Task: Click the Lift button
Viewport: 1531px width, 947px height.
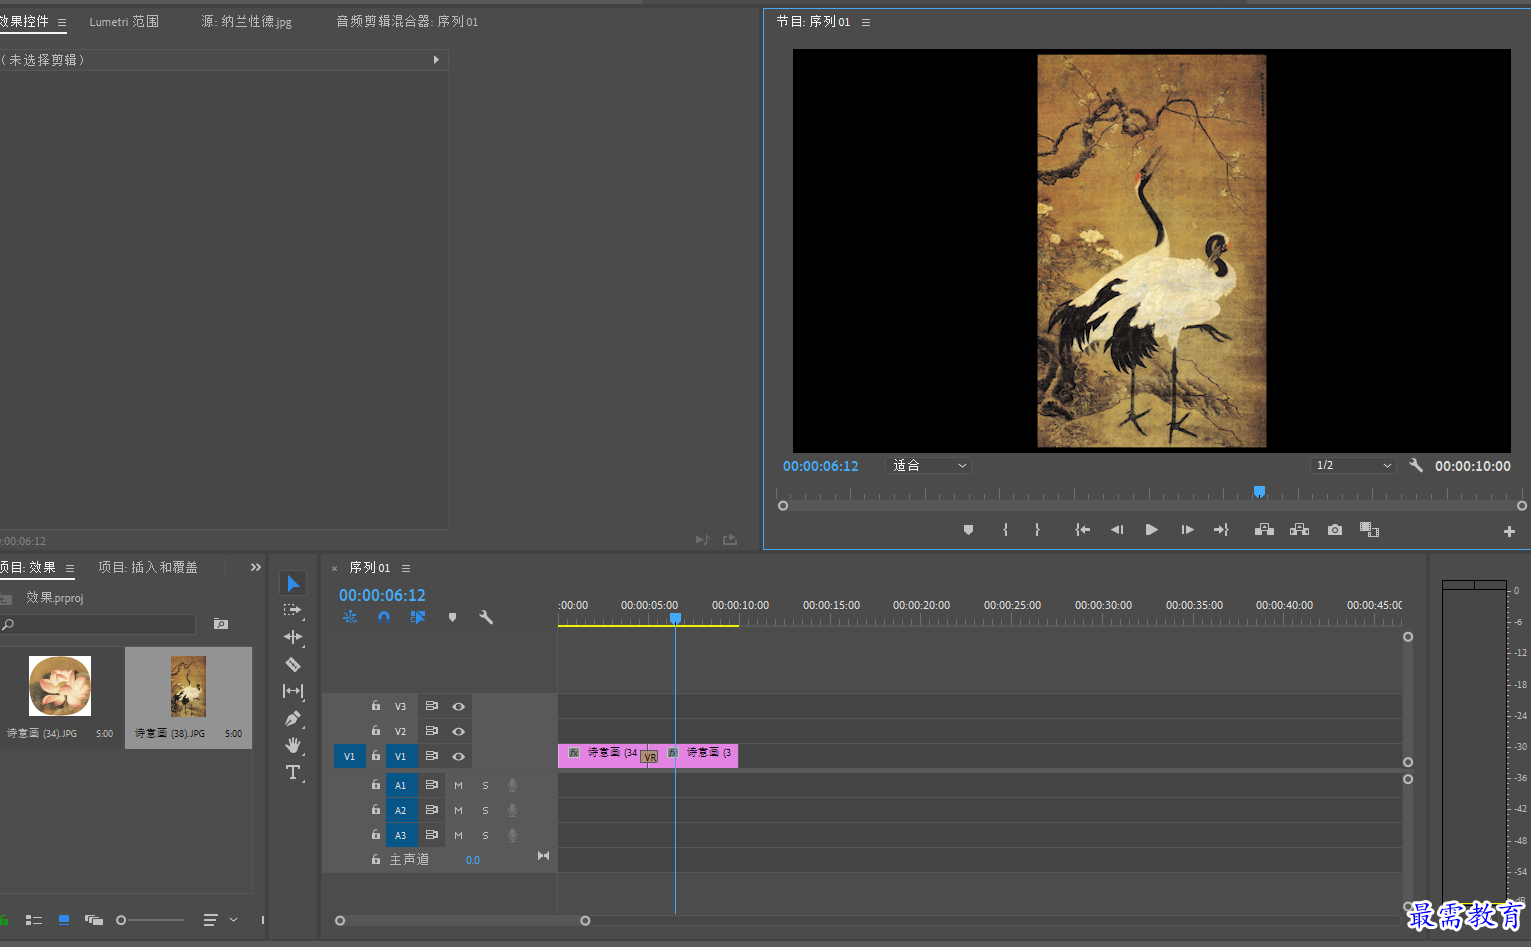Action: coord(1264,530)
